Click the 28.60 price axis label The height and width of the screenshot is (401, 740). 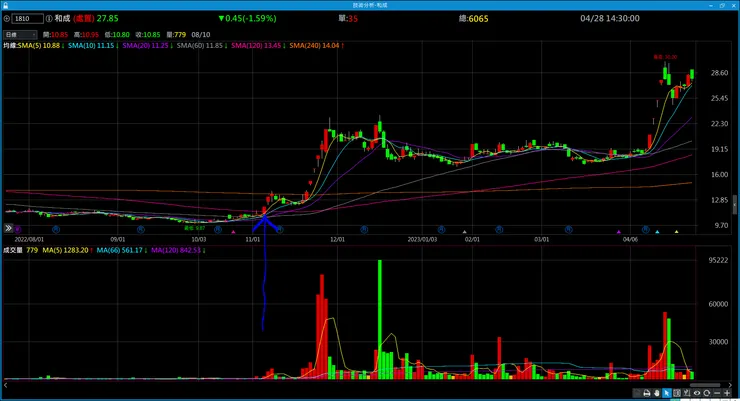click(x=719, y=73)
